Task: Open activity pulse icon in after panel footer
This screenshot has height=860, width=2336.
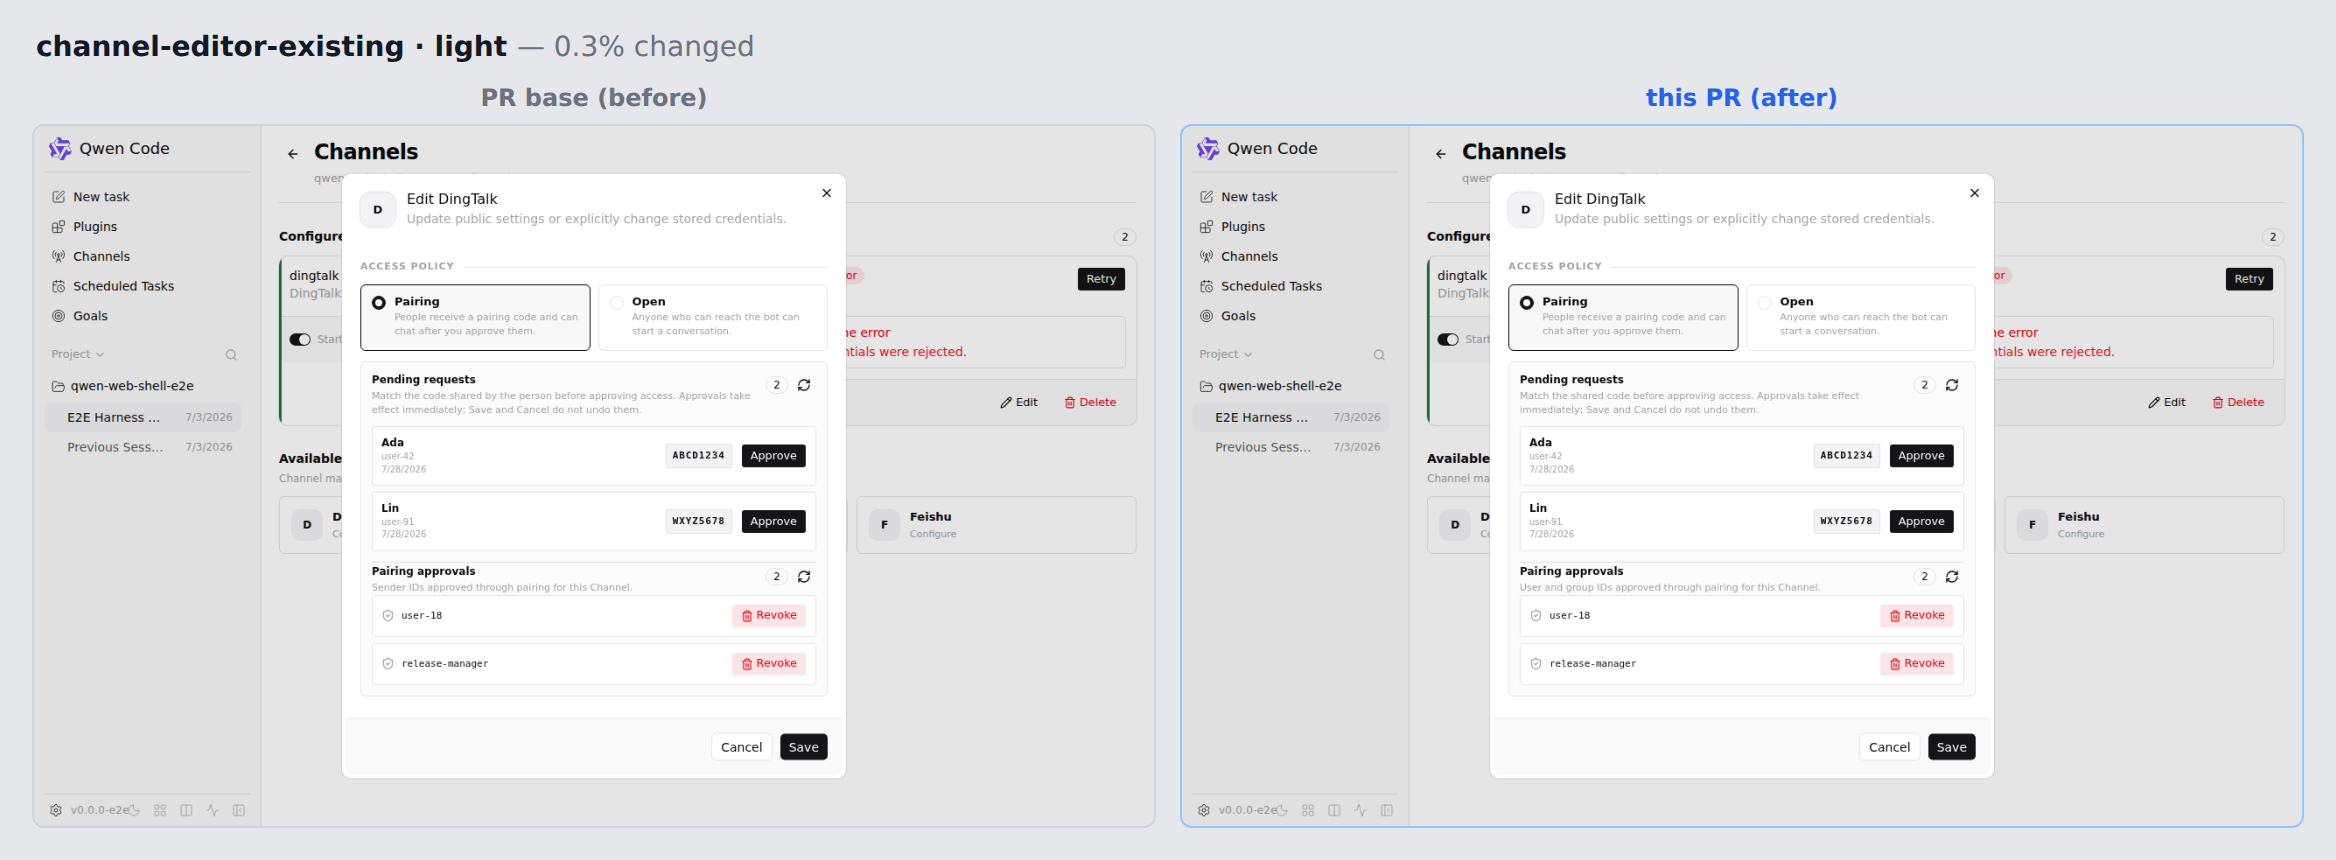Action: 1360,810
